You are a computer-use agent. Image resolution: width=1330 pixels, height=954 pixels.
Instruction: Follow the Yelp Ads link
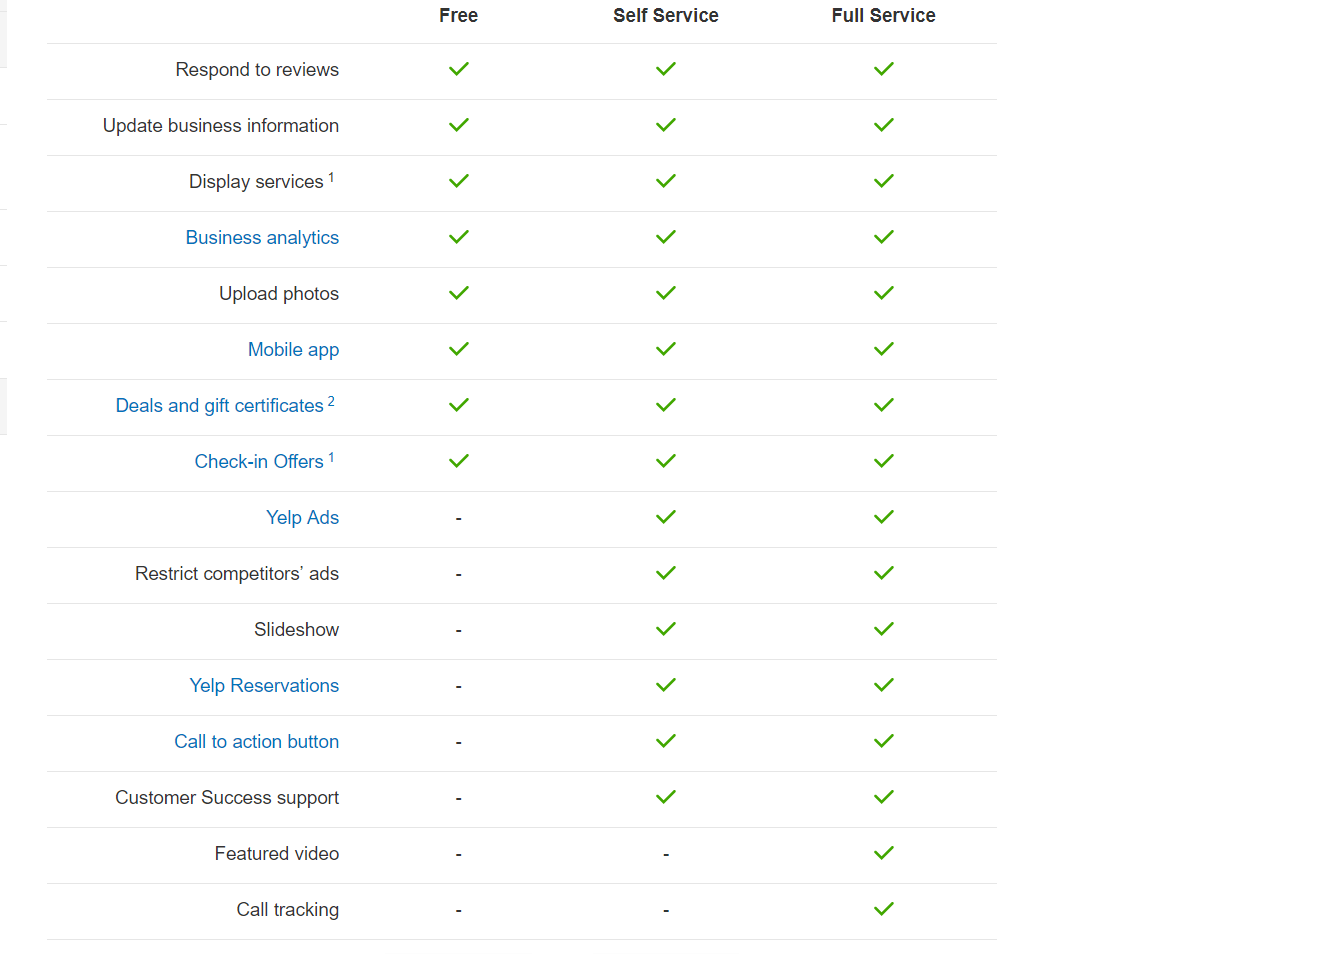[302, 518]
